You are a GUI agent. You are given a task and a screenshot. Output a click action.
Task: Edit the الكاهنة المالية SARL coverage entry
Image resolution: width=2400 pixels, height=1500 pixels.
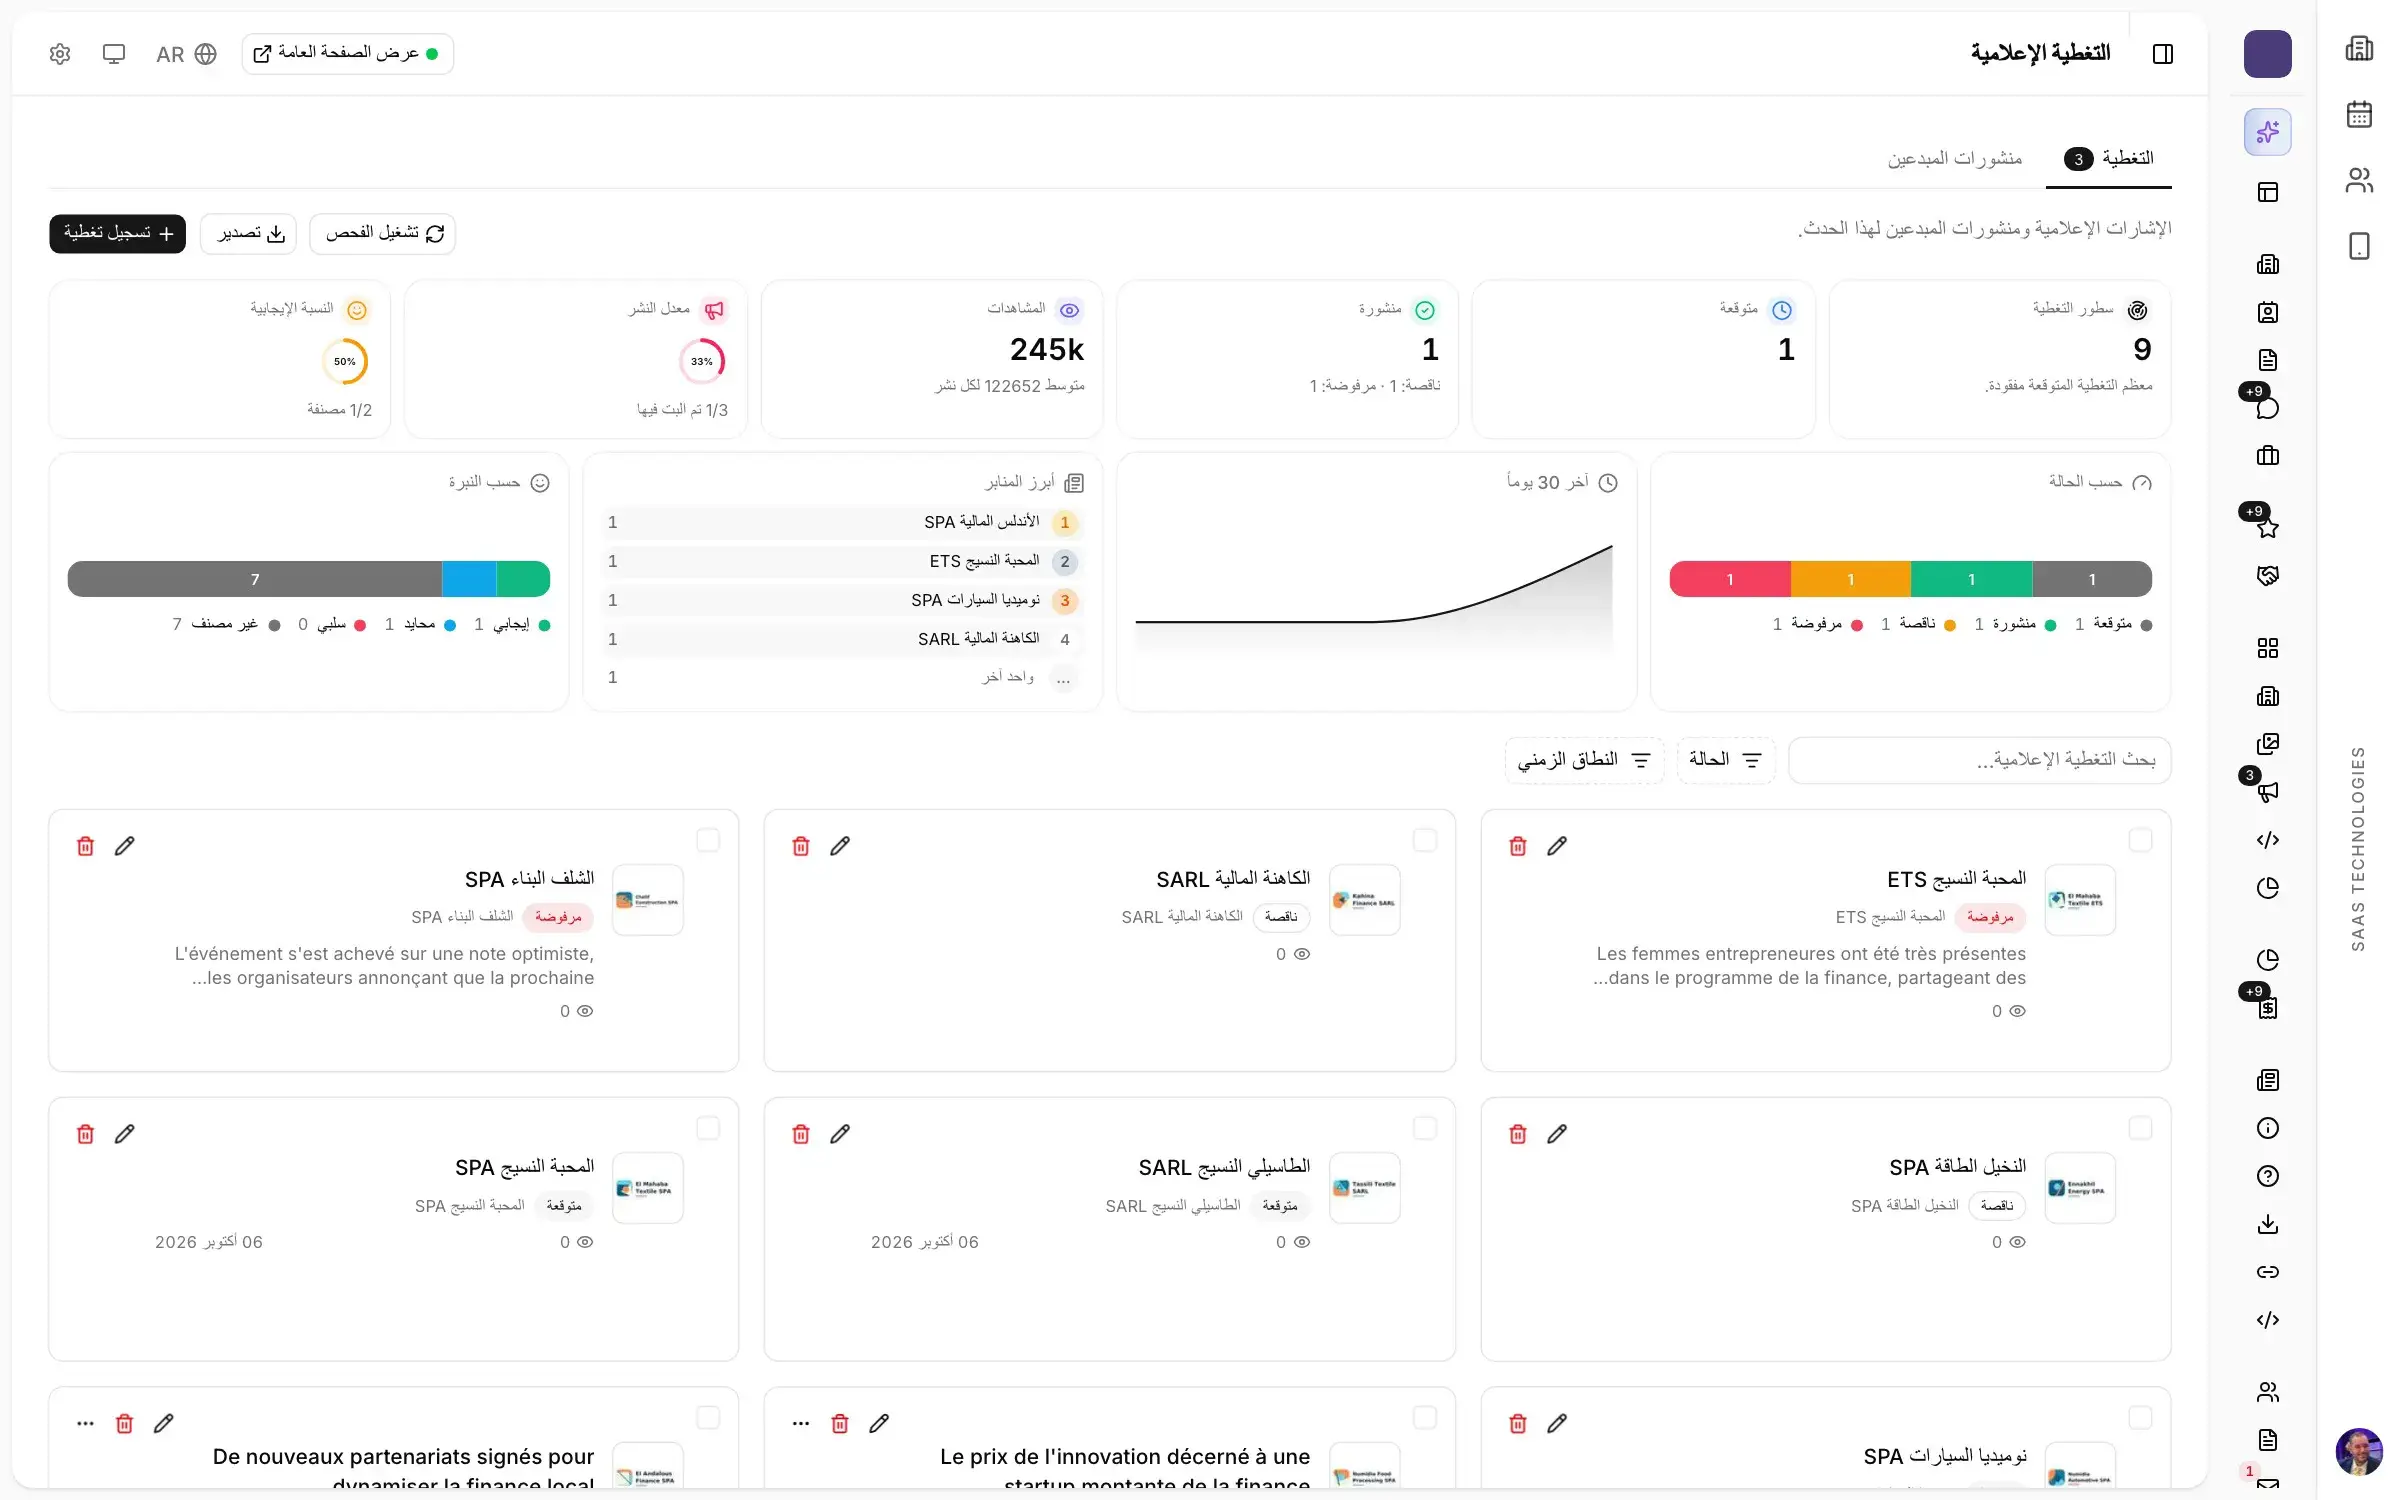pyautogui.click(x=840, y=846)
